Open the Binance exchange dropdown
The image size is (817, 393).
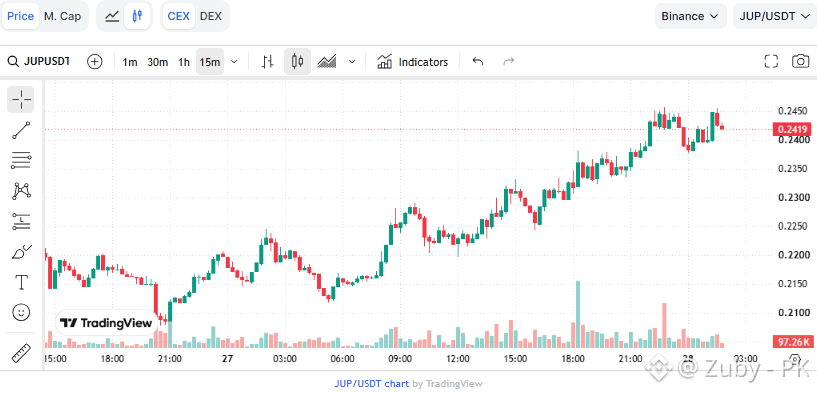coord(690,16)
